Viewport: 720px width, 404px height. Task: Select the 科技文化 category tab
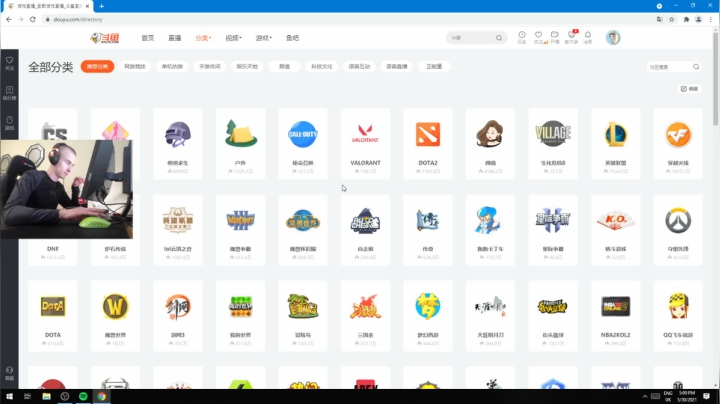point(322,67)
